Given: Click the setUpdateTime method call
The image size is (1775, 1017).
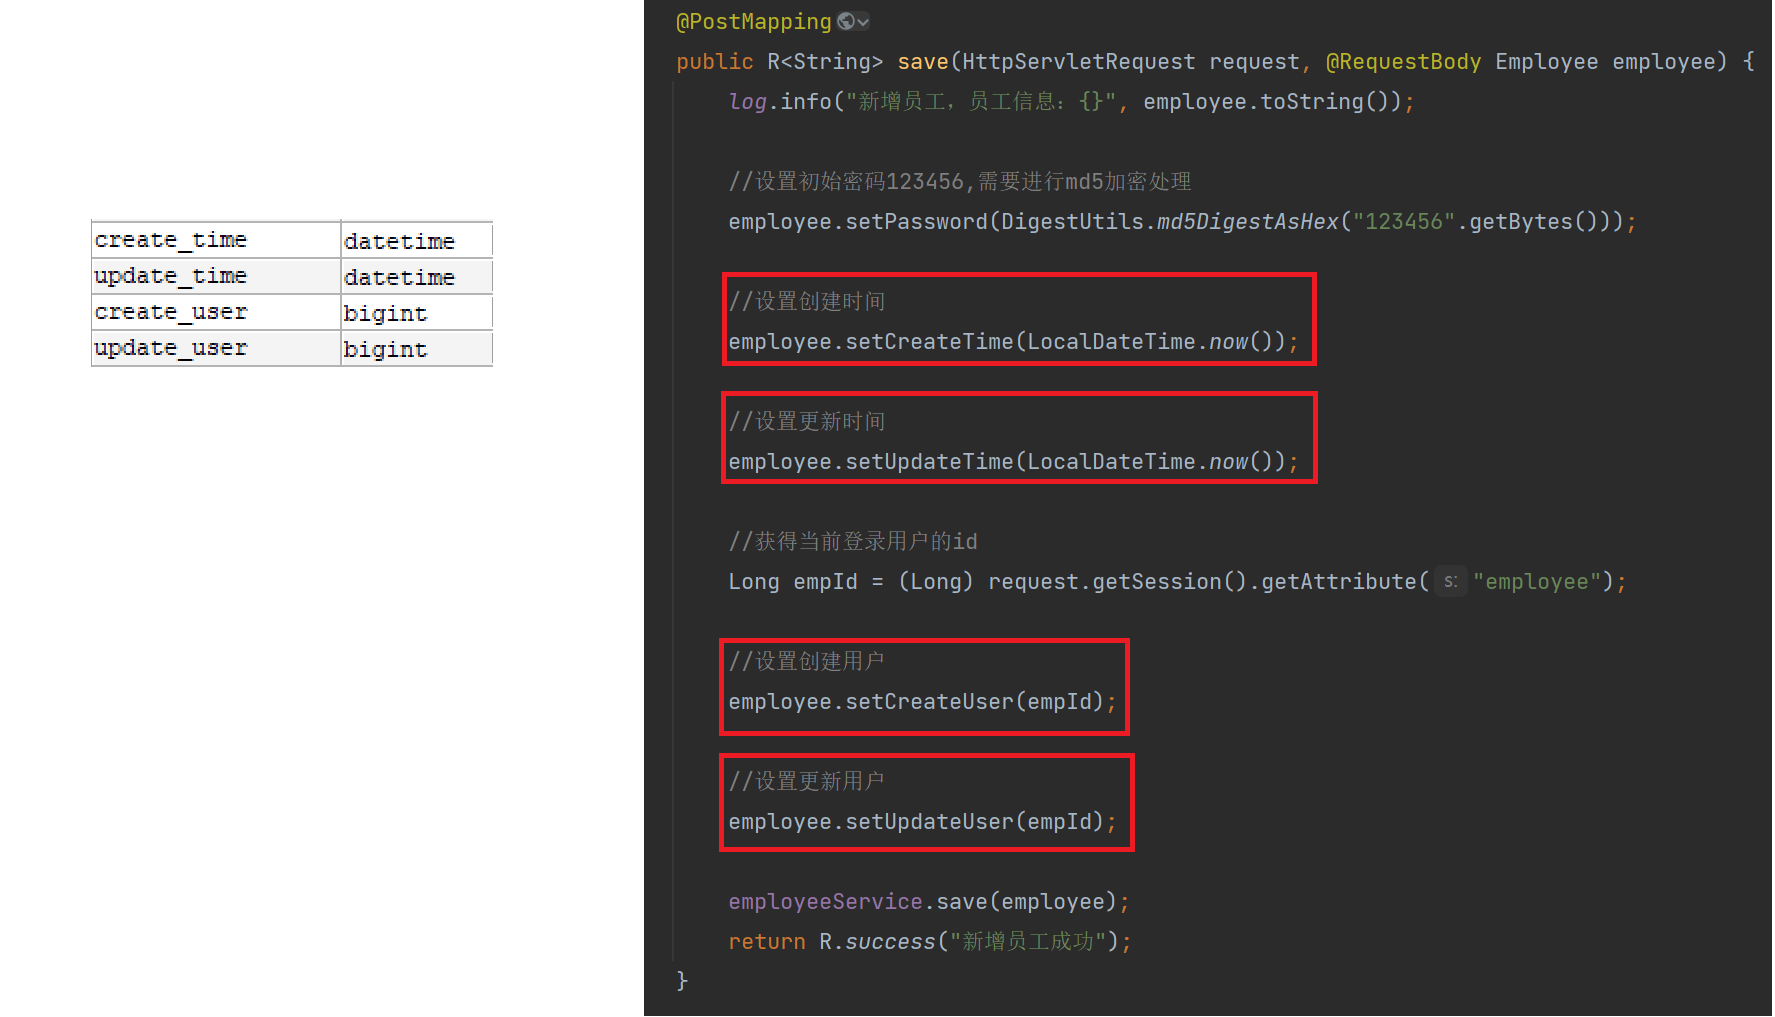Looking at the screenshot, I should click(x=929, y=462).
